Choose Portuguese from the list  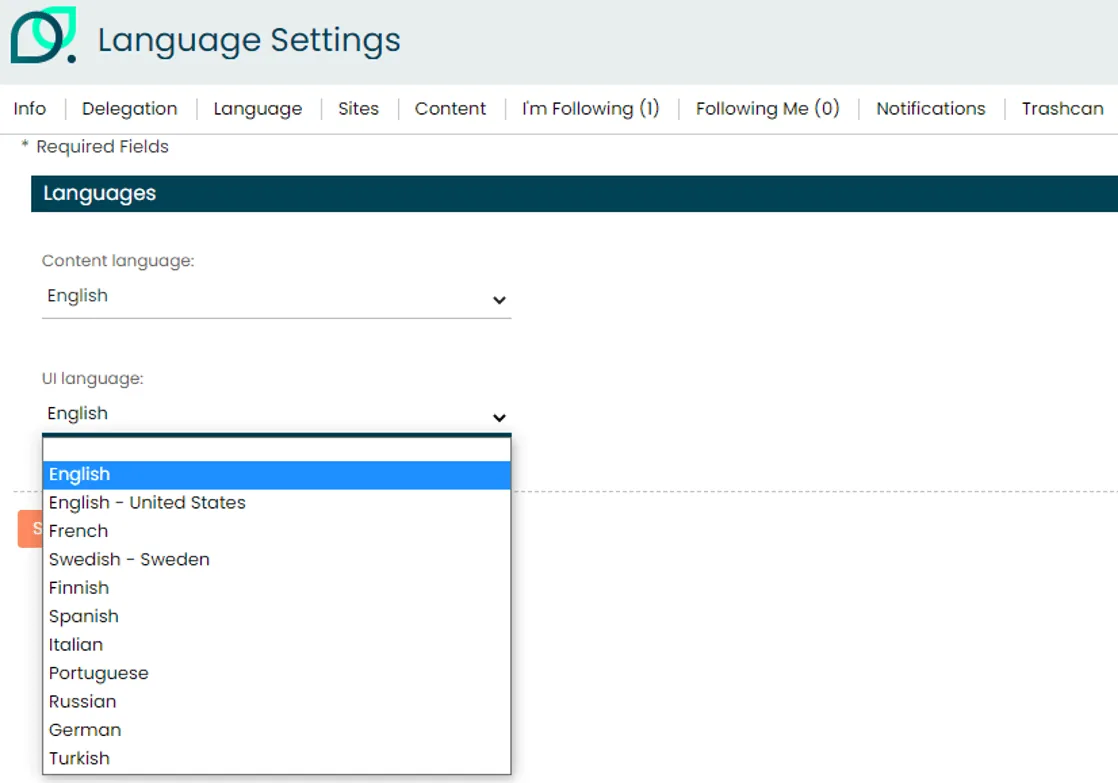[277, 674]
